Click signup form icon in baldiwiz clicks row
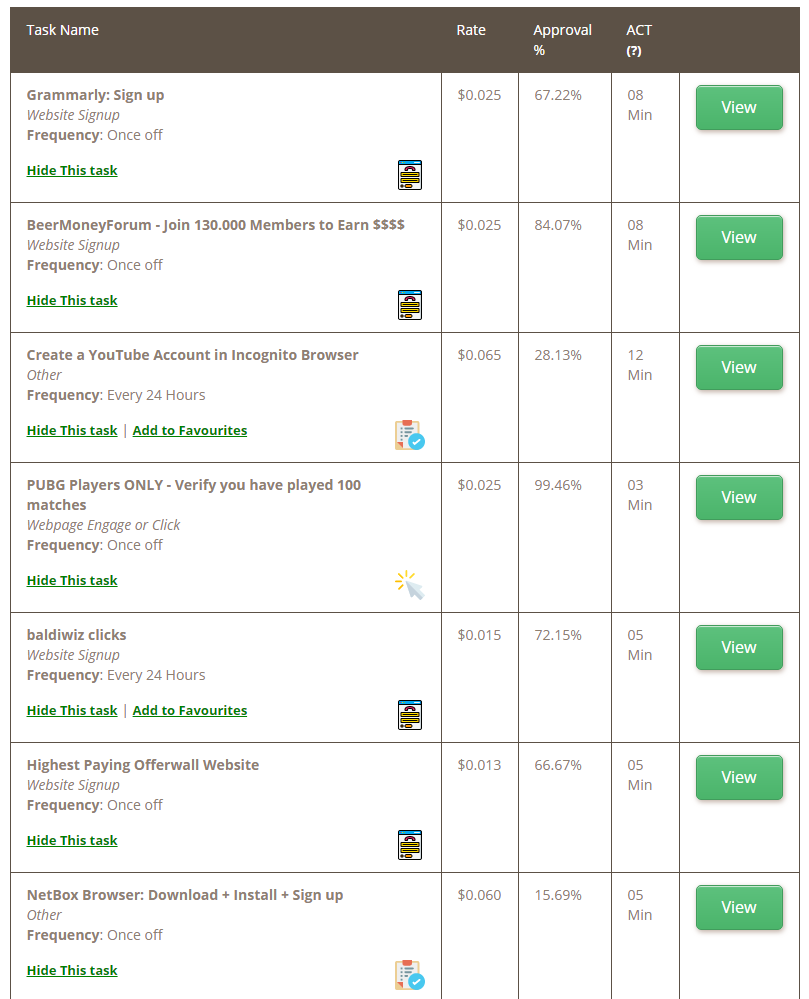 point(410,715)
